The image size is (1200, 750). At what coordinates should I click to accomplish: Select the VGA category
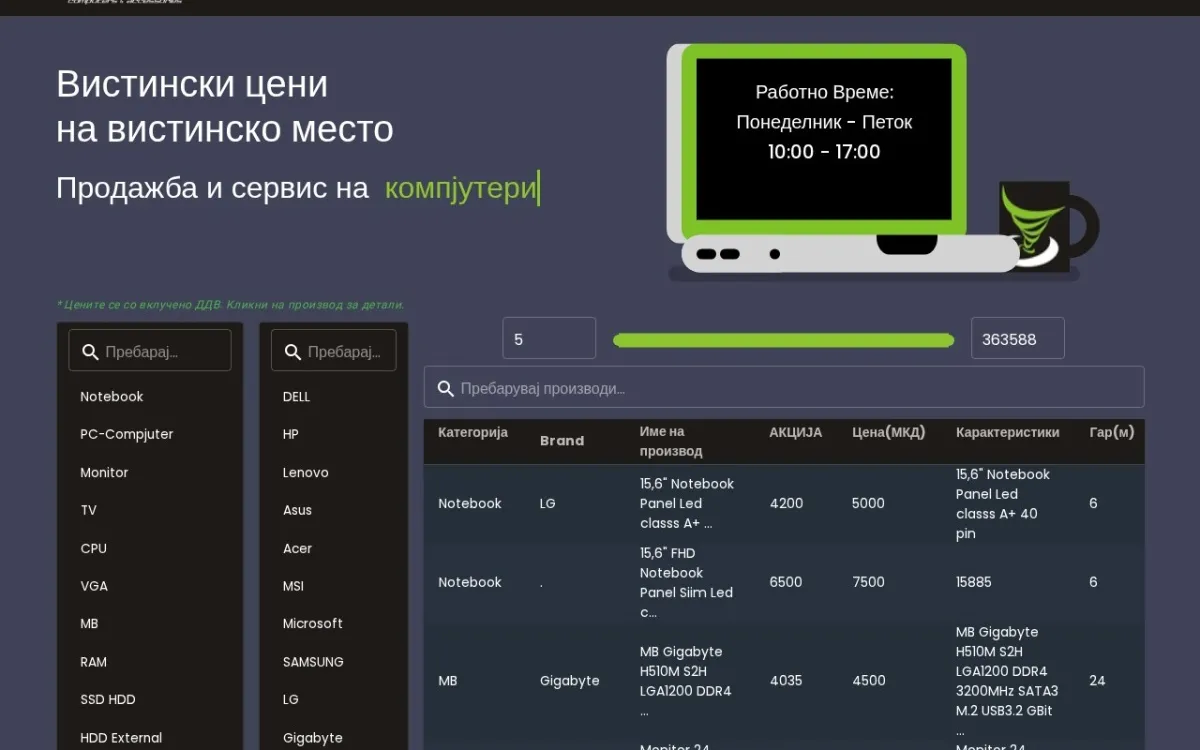tap(94, 586)
